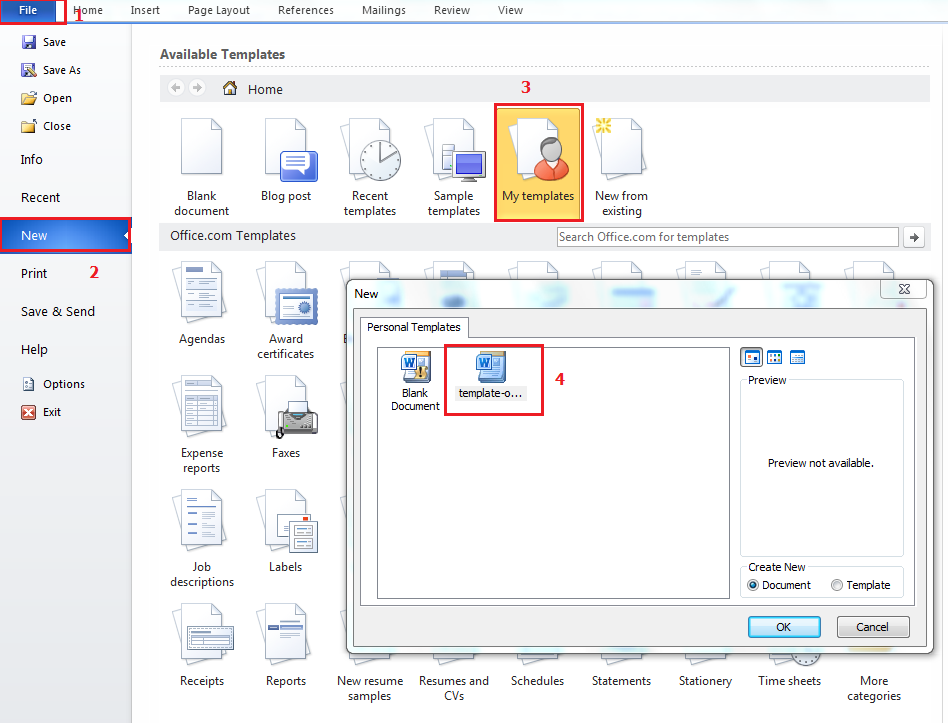
Task: Select the template-o... personal template
Action: pos(490,376)
